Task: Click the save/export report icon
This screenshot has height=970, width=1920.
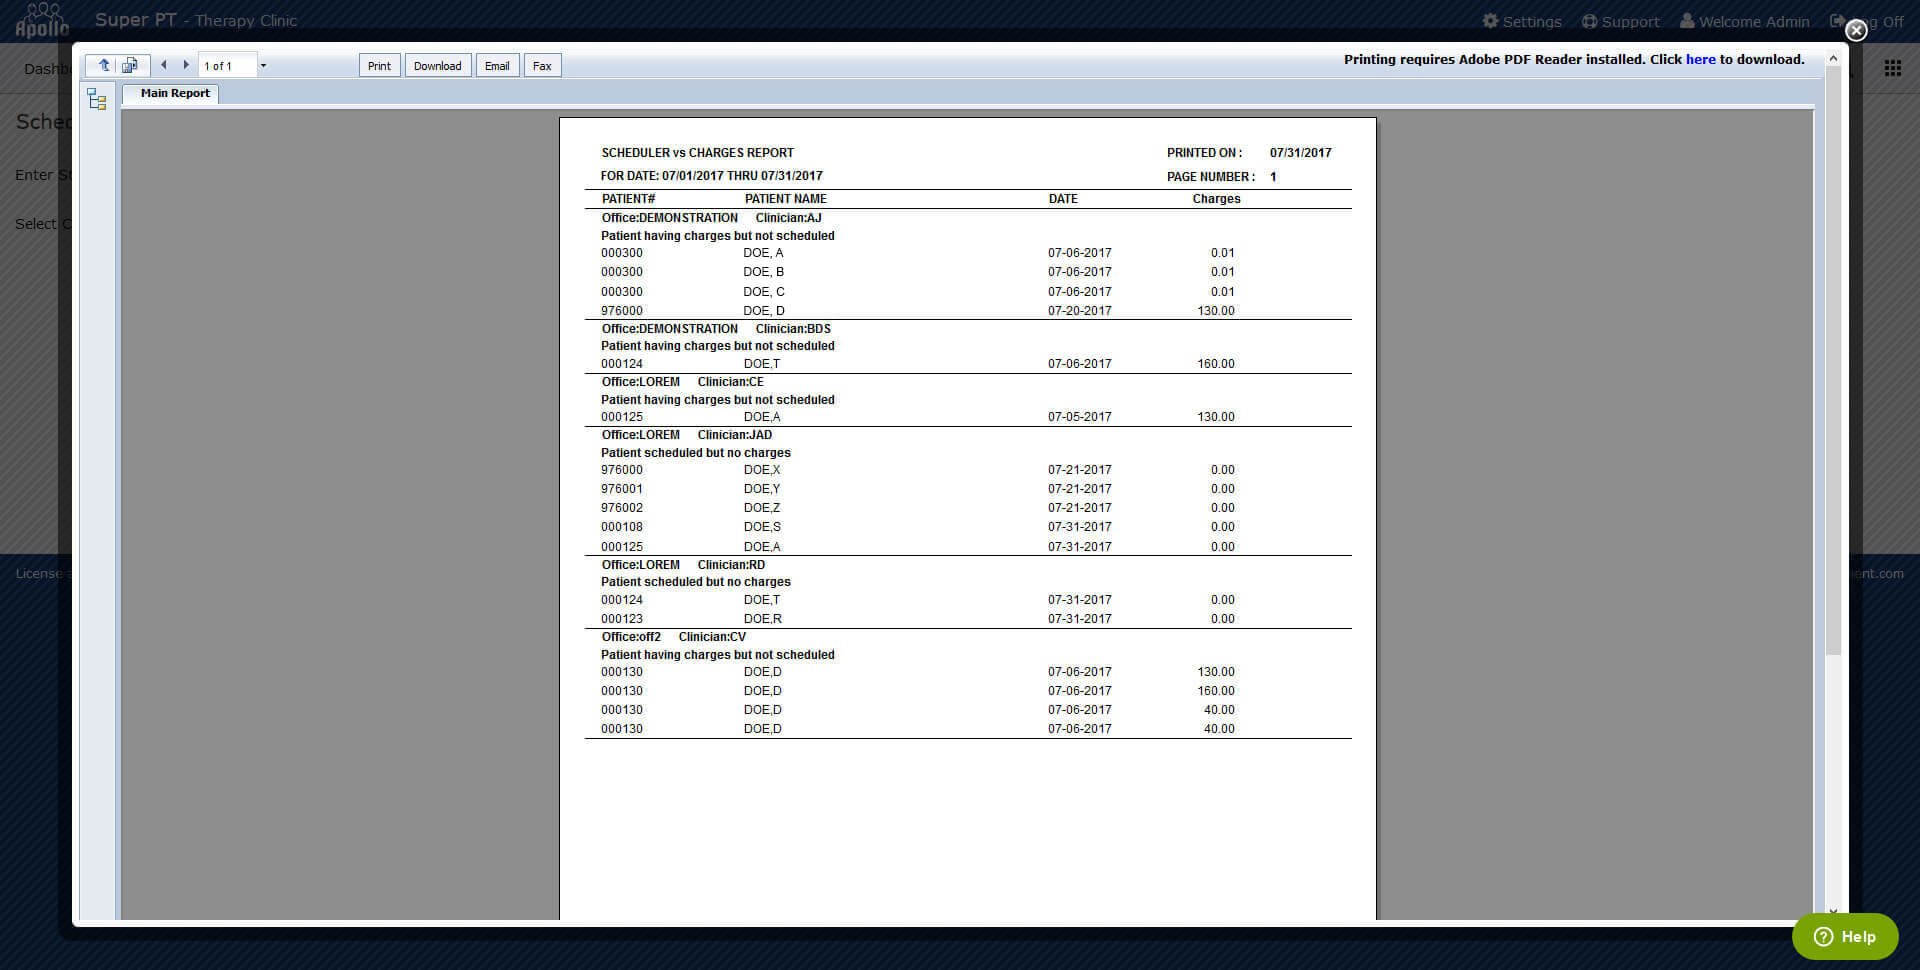Action: [x=130, y=65]
